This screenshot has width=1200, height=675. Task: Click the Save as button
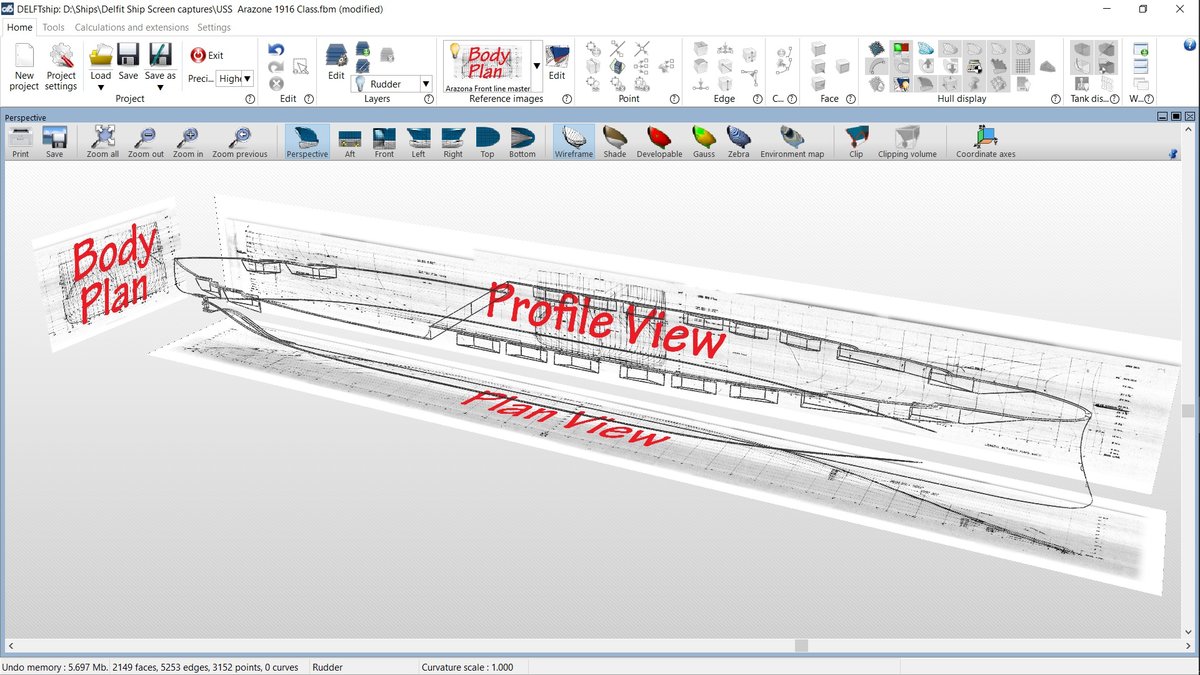[160, 62]
